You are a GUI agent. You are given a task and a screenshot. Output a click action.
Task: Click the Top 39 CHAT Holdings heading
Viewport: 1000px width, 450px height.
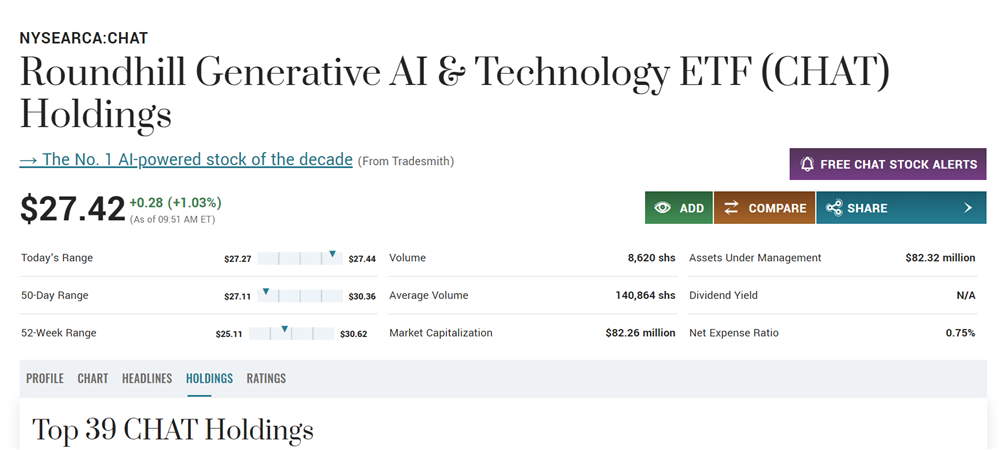[173, 430]
